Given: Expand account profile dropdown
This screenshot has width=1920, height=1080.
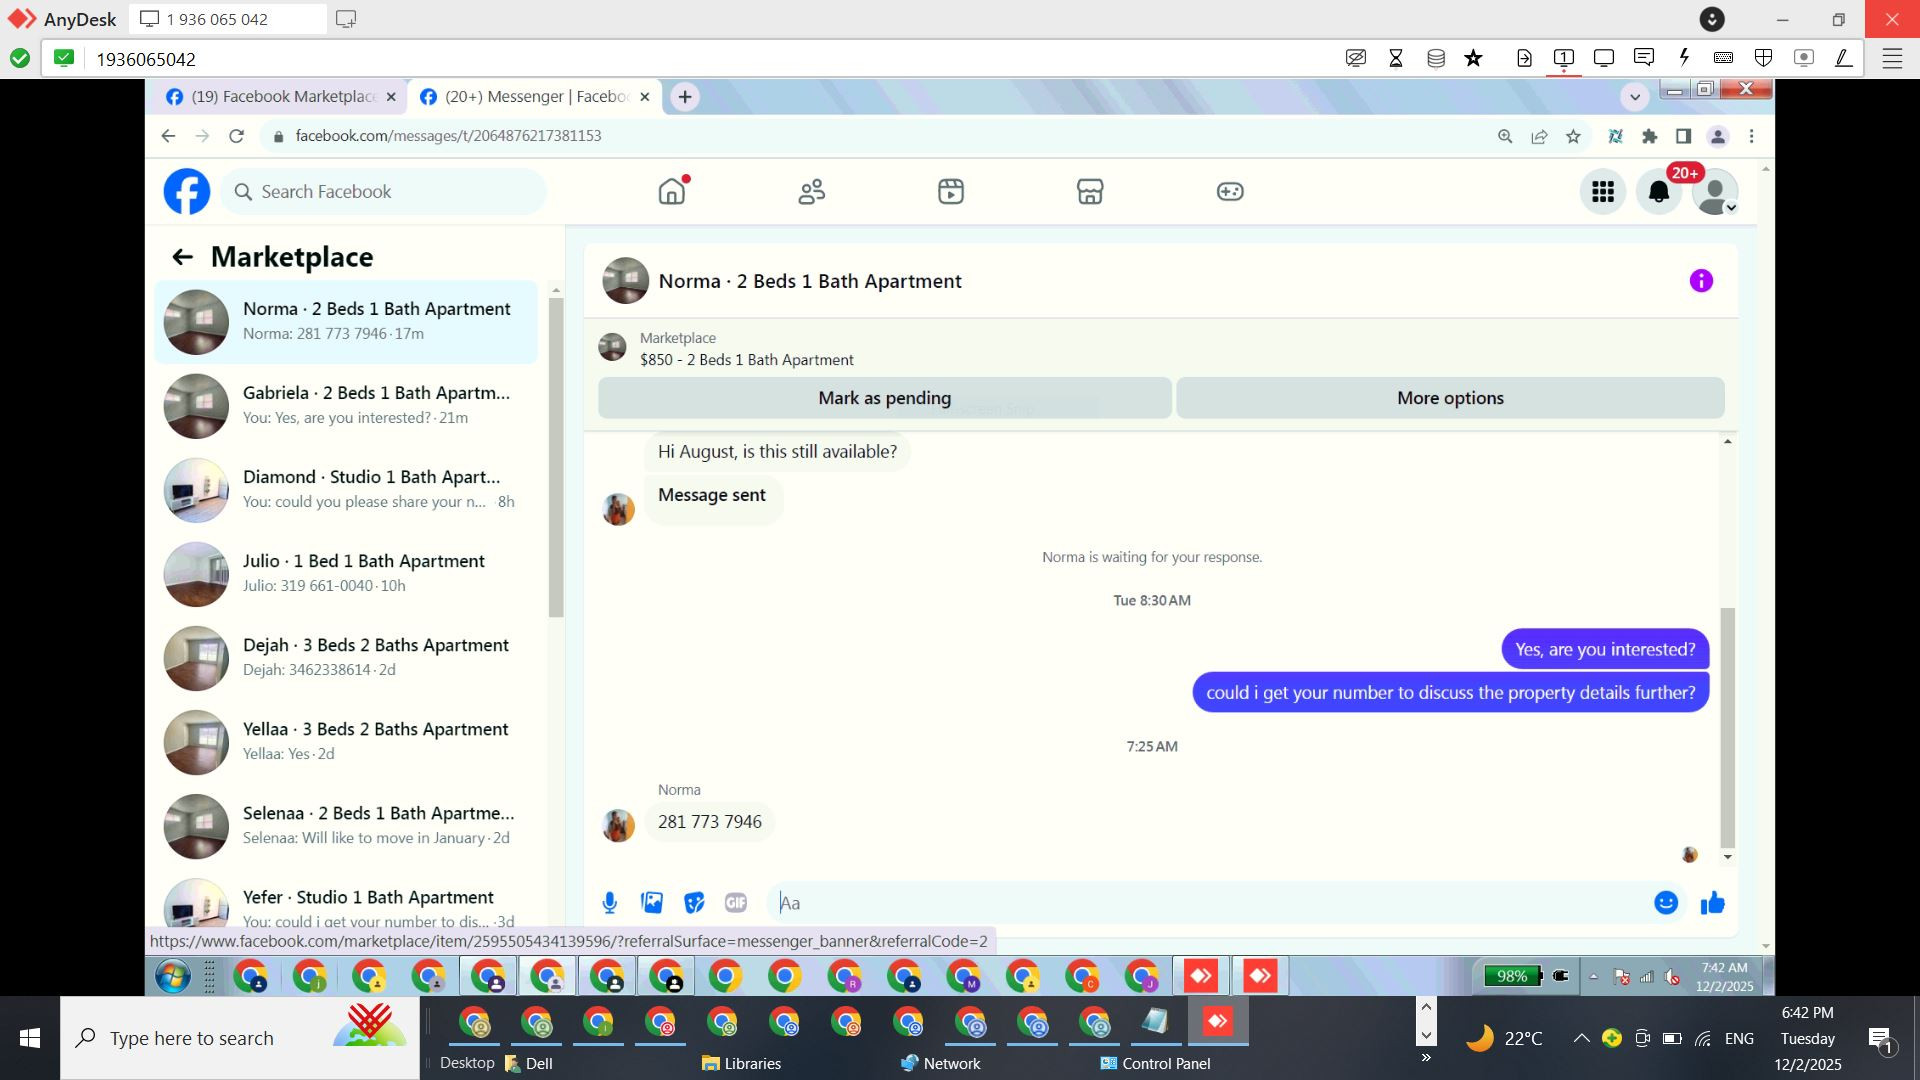Looking at the screenshot, I should 1717,193.
